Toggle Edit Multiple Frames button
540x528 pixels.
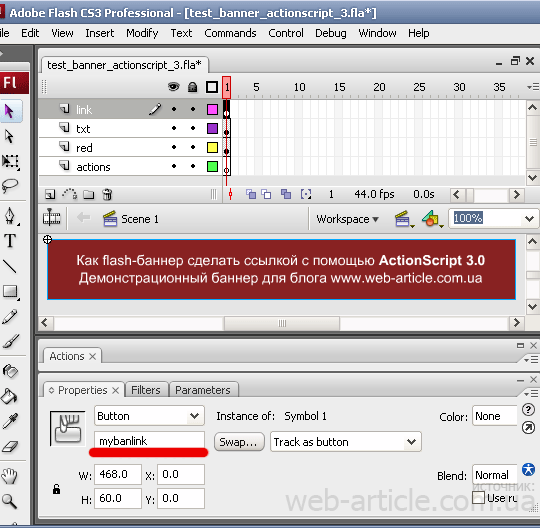[x=286, y=194]
